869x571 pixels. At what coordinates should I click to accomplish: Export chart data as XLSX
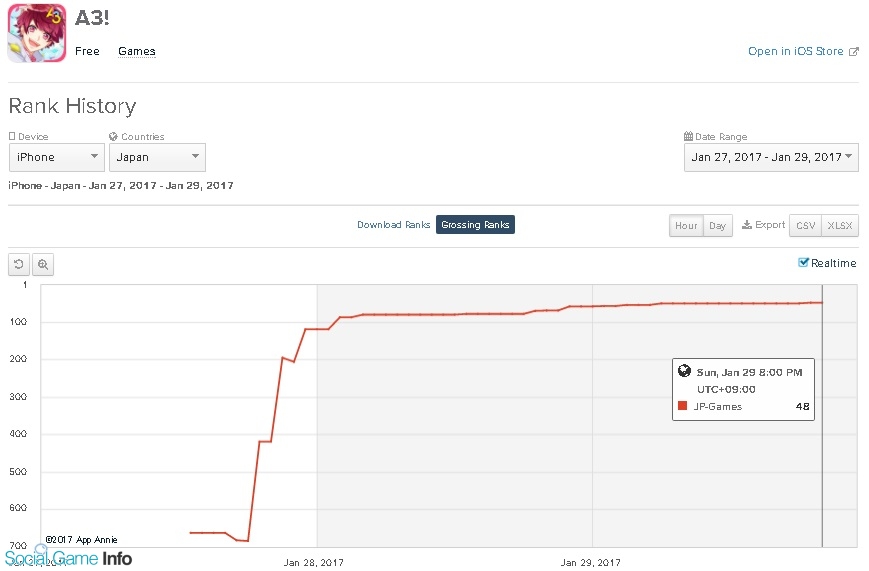(840, 226)
